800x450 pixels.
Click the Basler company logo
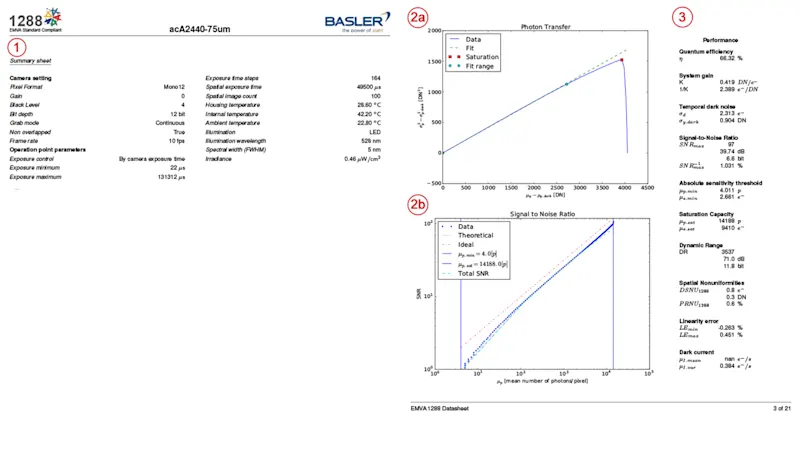(357, 21)
